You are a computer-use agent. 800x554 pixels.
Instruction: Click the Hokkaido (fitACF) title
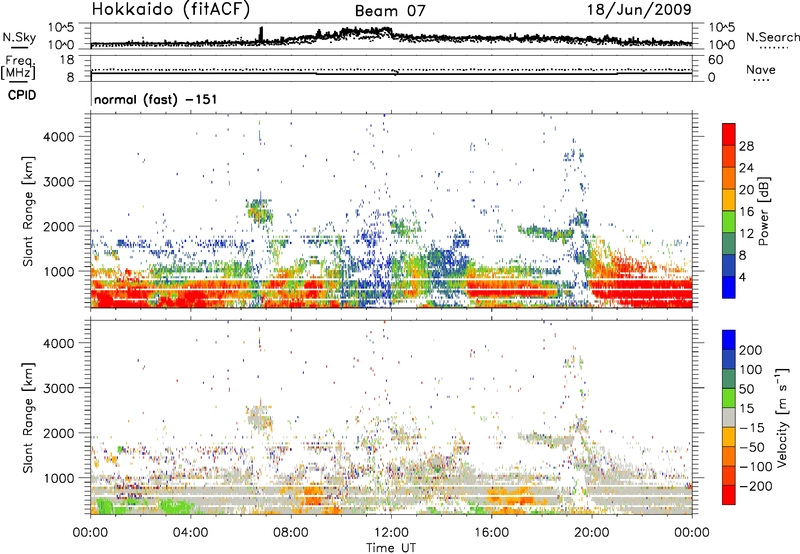[171, 10]
